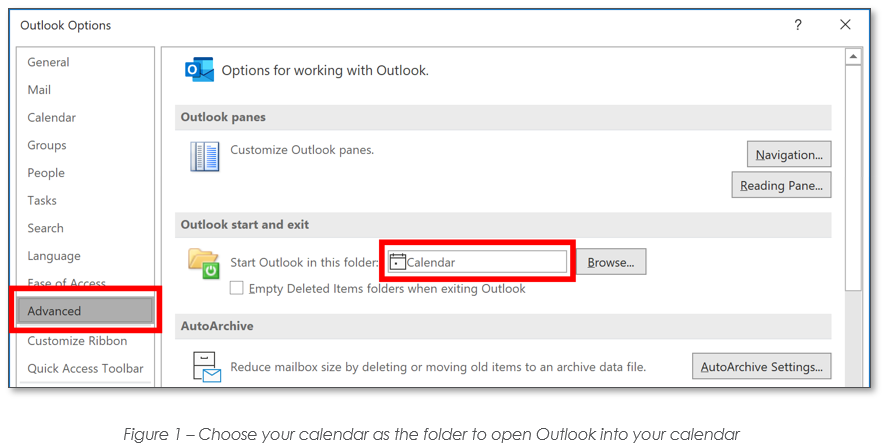Open the Groups options category
The width and height of the screenshot is (884, 447).
tap(47, 145)
